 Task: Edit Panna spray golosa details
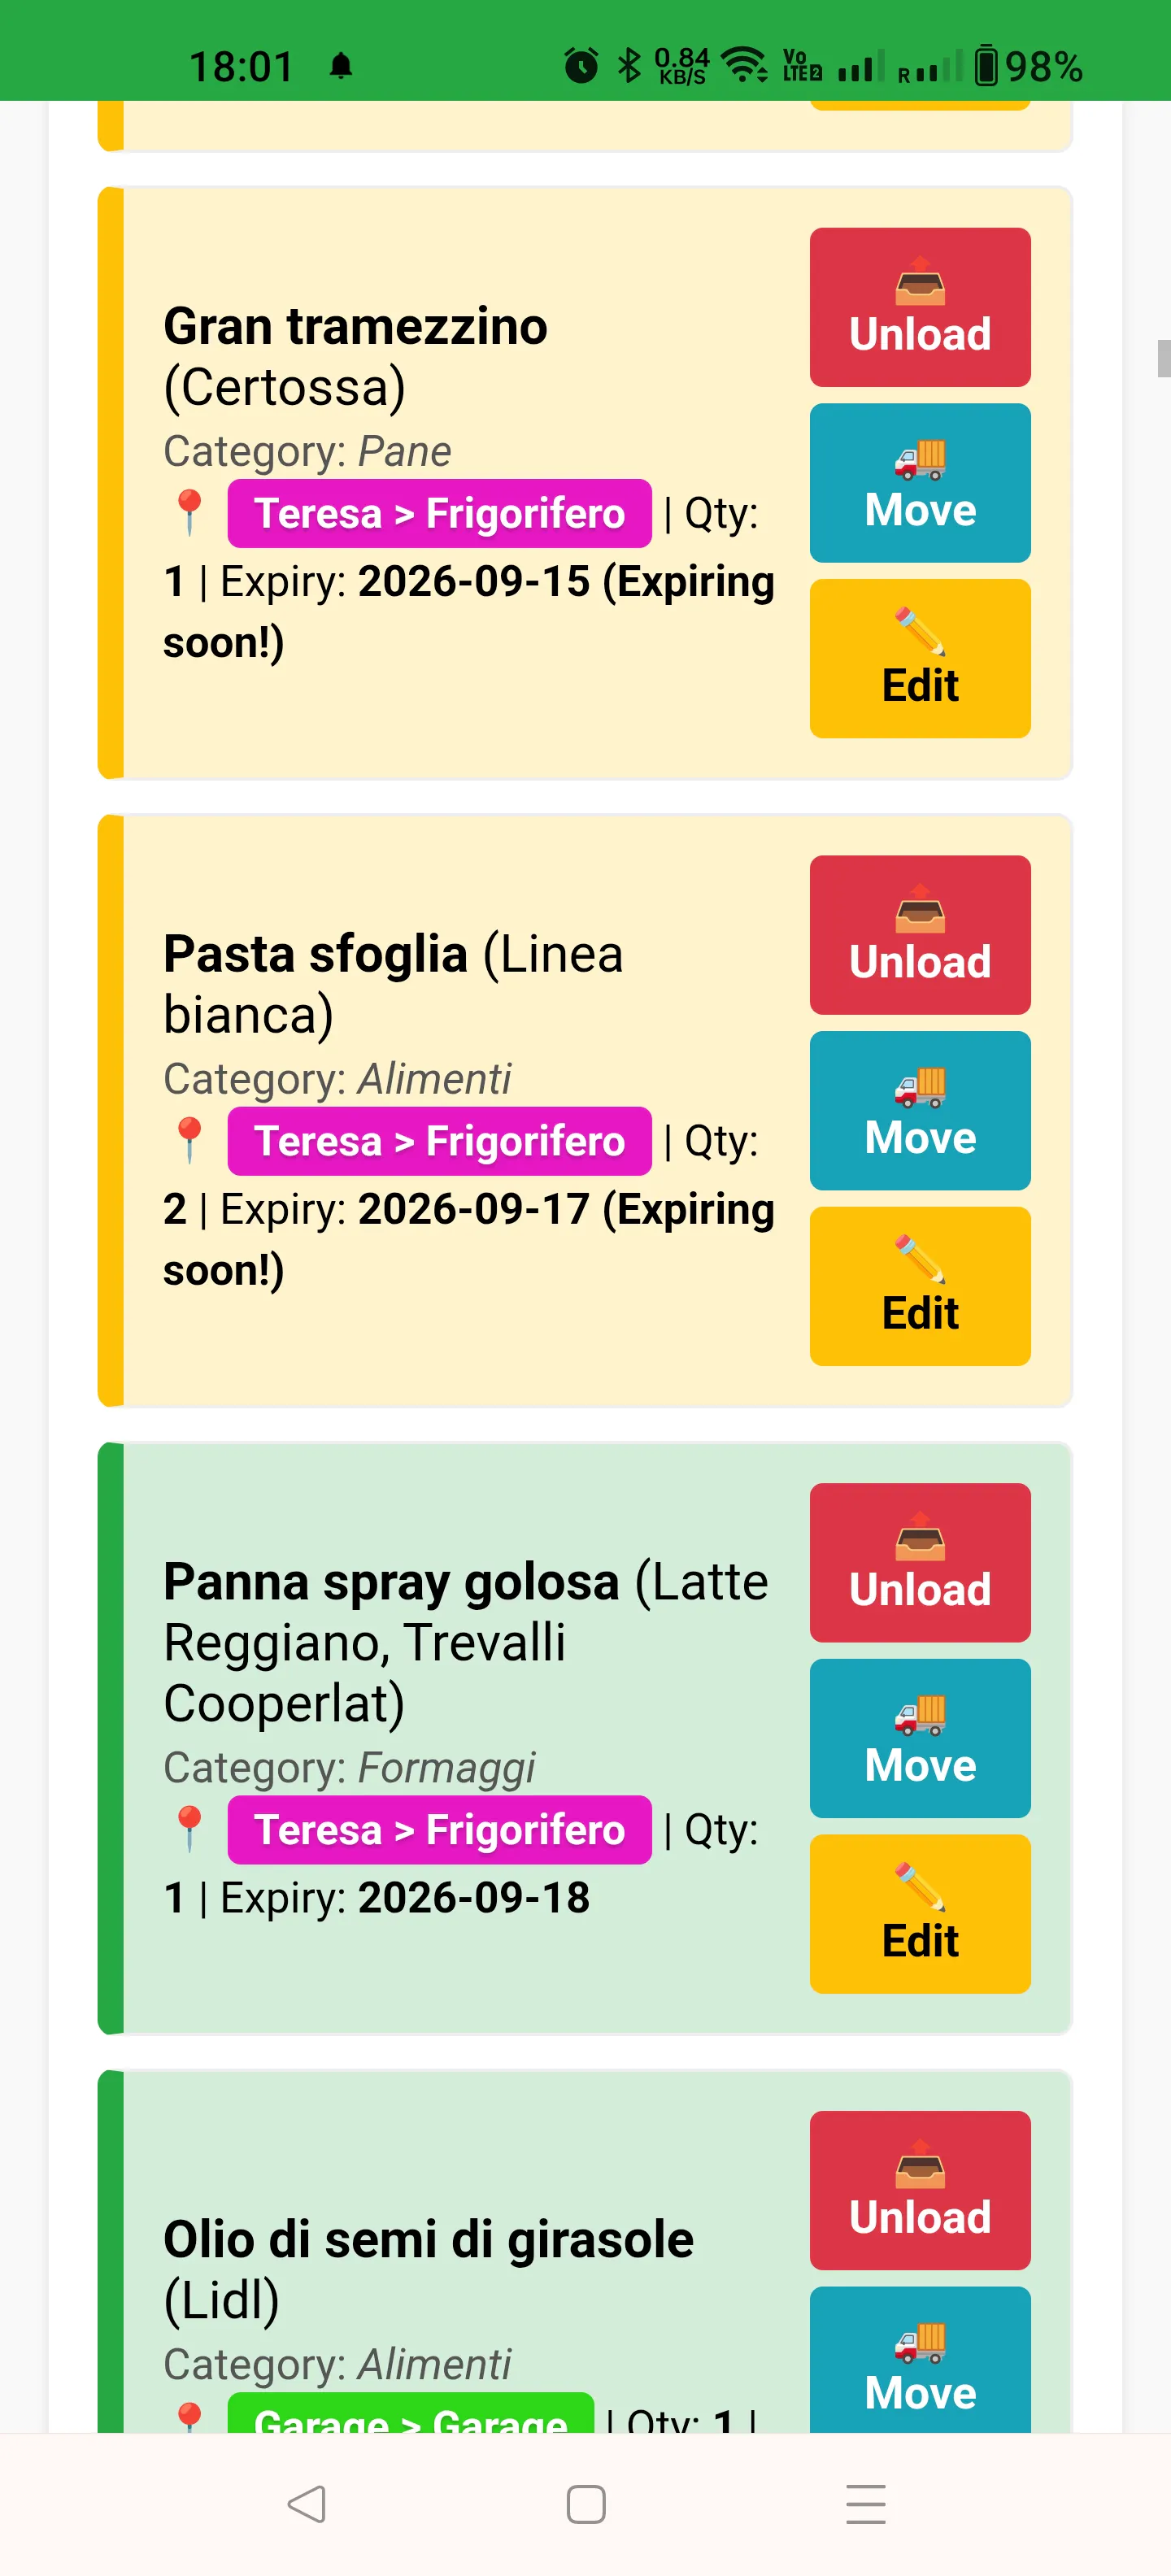(920, 1914)
